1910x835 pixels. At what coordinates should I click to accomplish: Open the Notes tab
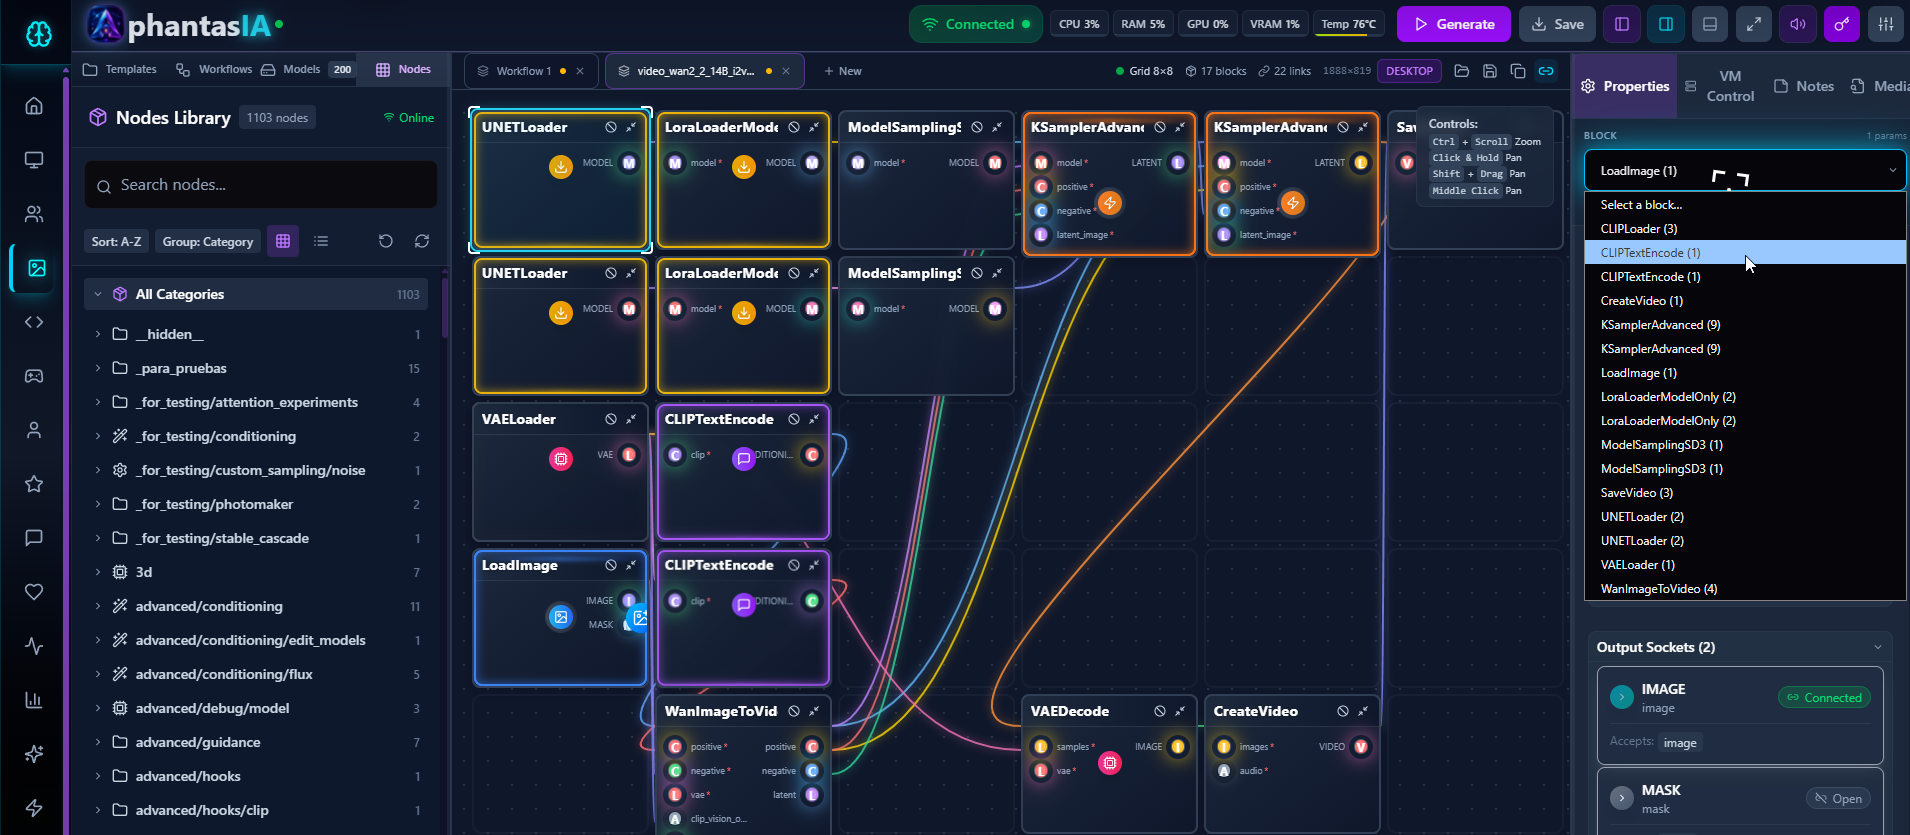(1804, 86)
